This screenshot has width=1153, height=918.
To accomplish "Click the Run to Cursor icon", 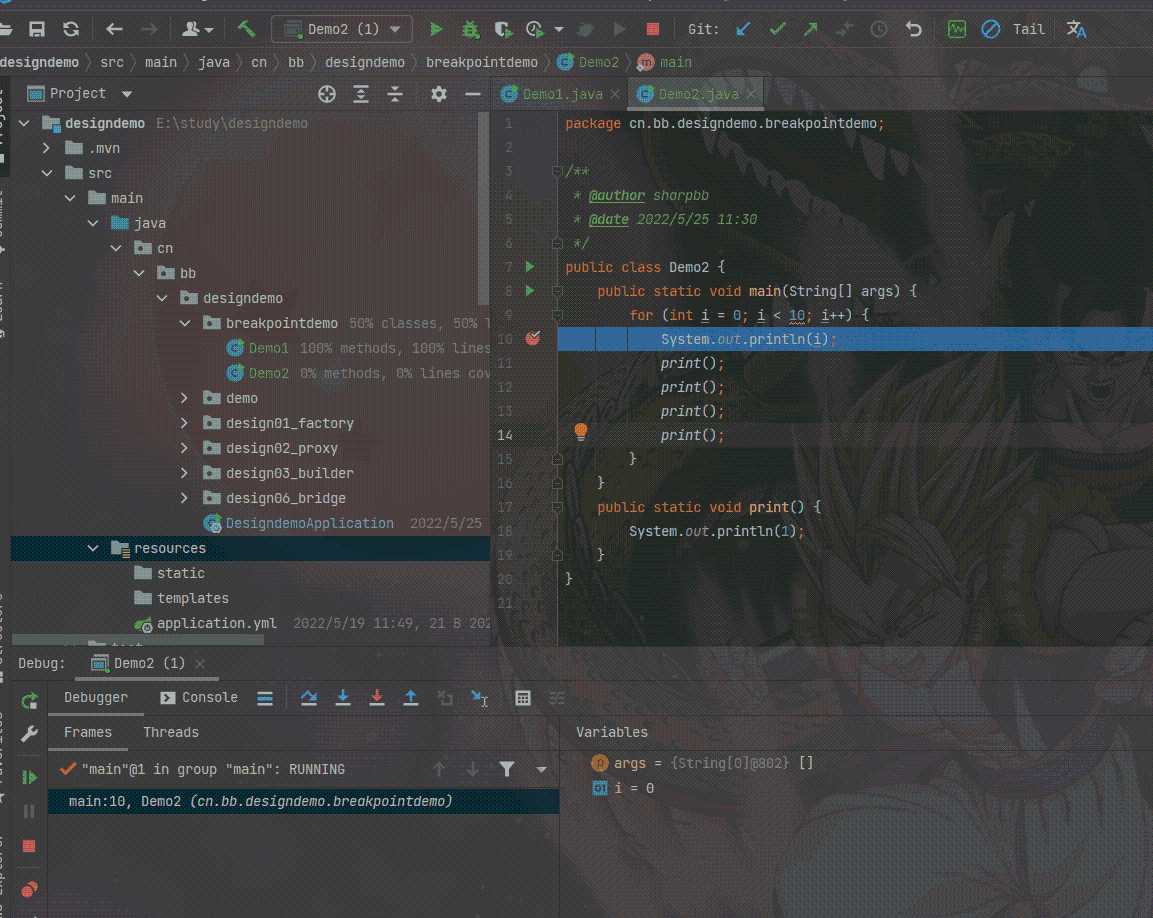I will 479,697.
